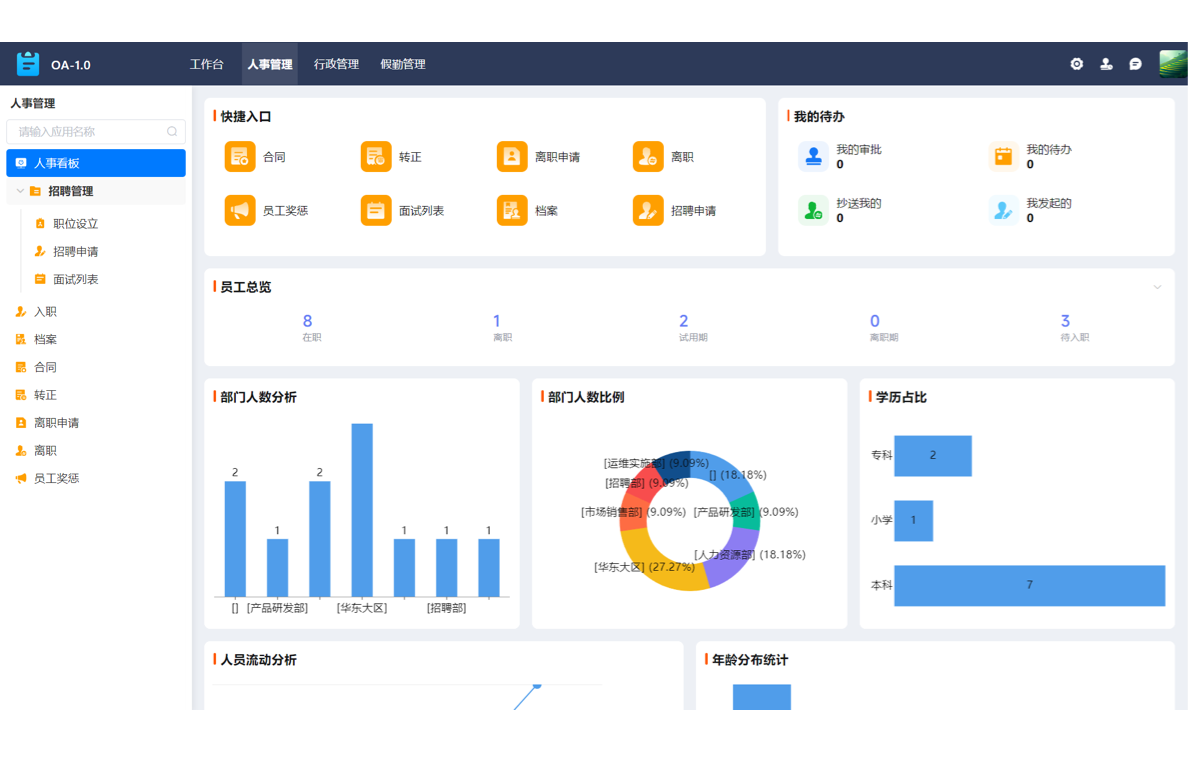Collapse the 招聘管理 tree group

20,191
